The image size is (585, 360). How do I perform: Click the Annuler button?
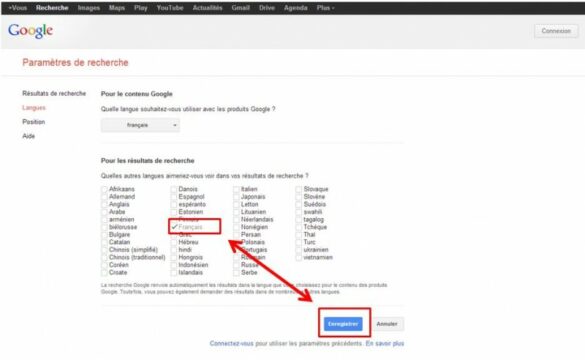click(387, 324)
